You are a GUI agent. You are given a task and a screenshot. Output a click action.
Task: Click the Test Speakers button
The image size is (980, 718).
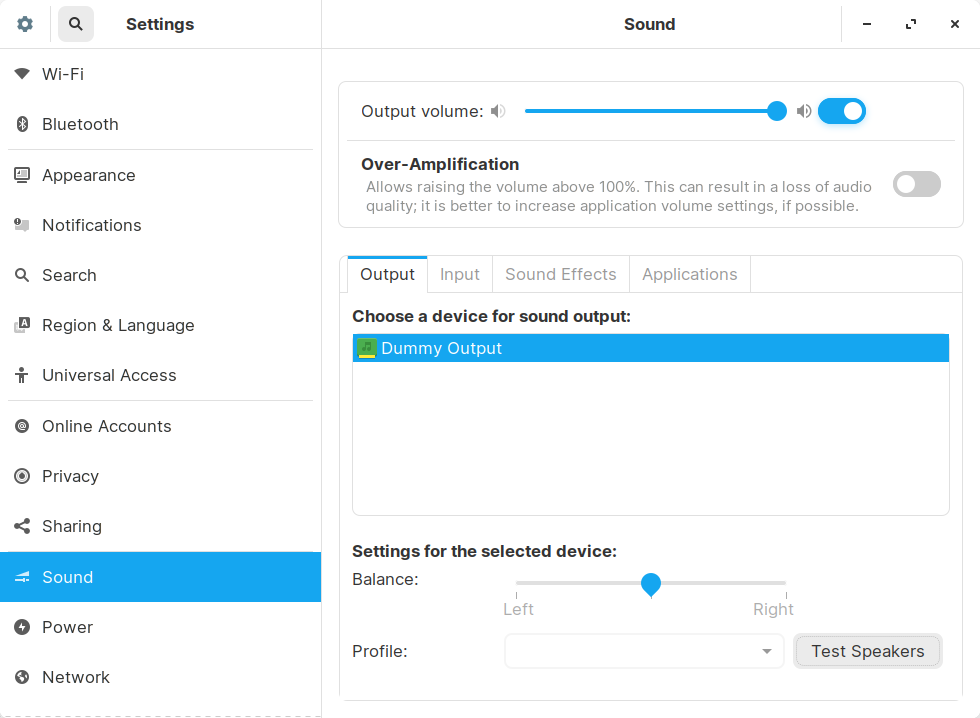pos(867,651)
